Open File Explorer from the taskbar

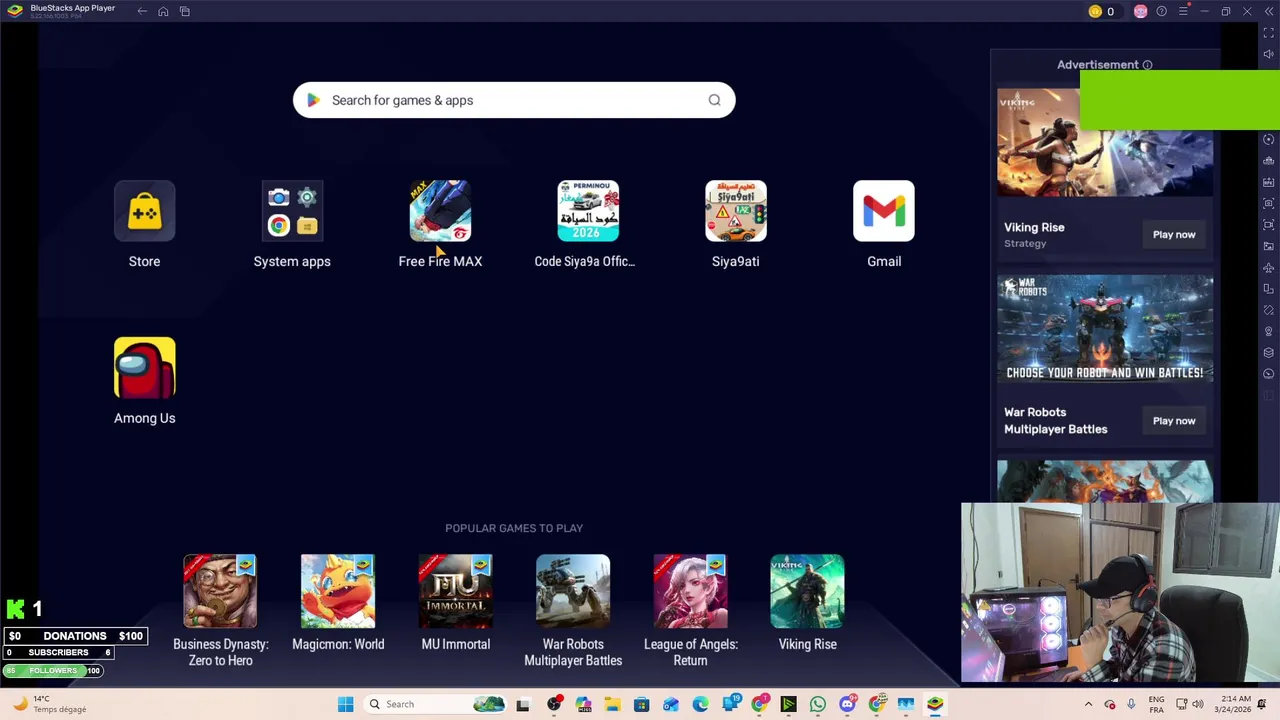(x=612, y=704)
